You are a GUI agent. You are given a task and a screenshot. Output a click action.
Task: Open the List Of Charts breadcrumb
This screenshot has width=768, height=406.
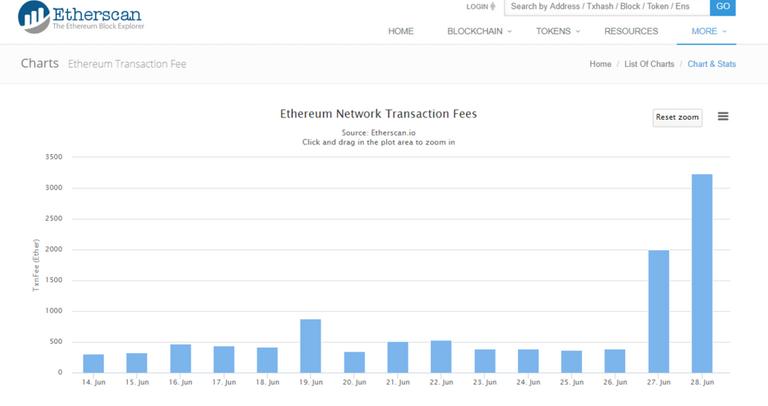649,64
